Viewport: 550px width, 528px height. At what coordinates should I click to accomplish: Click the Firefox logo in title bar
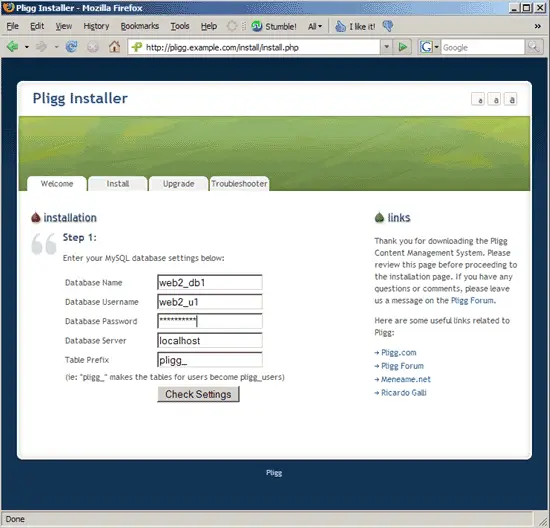point(8,7)
